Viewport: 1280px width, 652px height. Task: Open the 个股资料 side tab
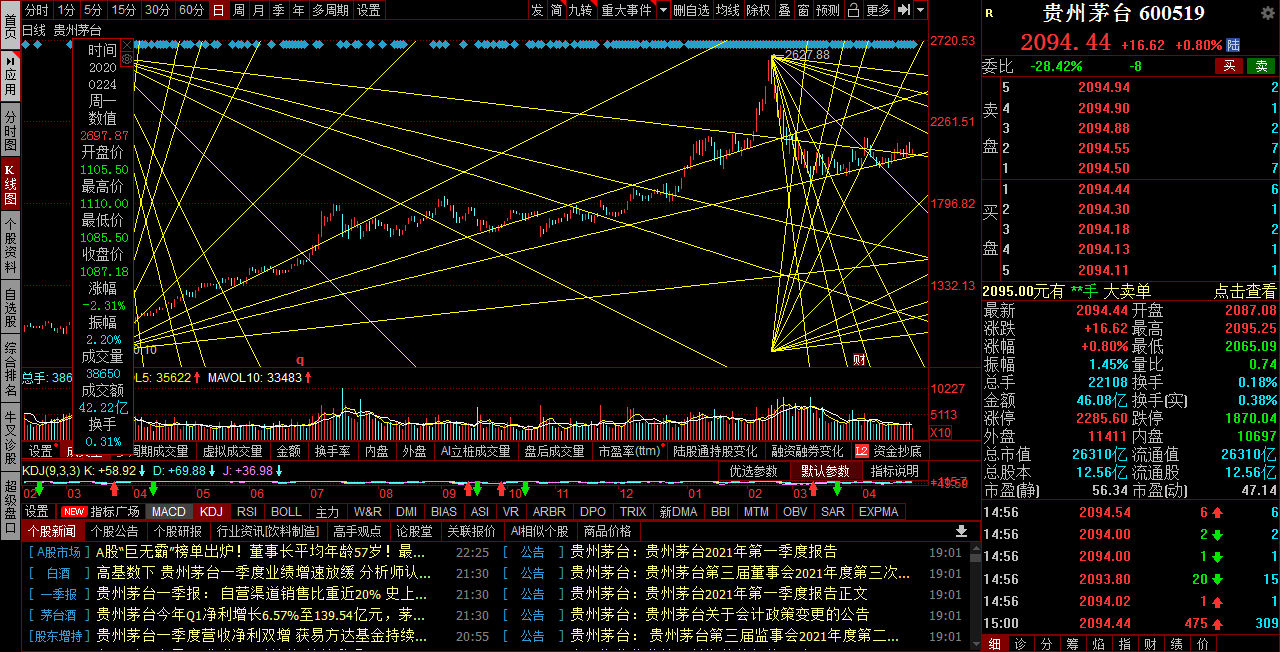pyautogui.click(x=10, y=245)
